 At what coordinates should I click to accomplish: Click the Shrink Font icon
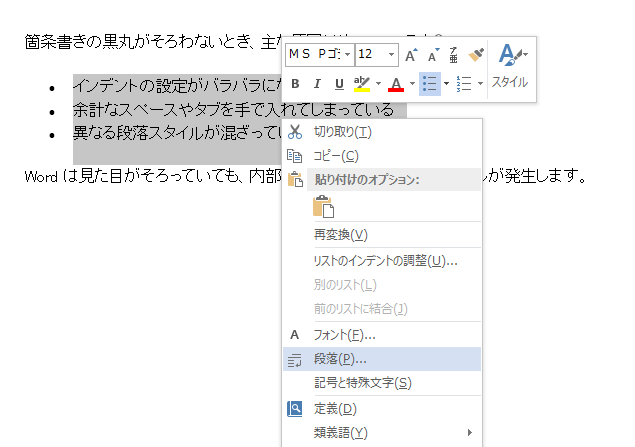pyautogui.click(x=432, y=55)
